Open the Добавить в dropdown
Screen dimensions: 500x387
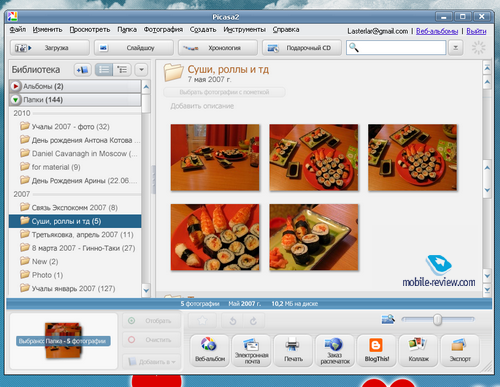coord(152,362)
